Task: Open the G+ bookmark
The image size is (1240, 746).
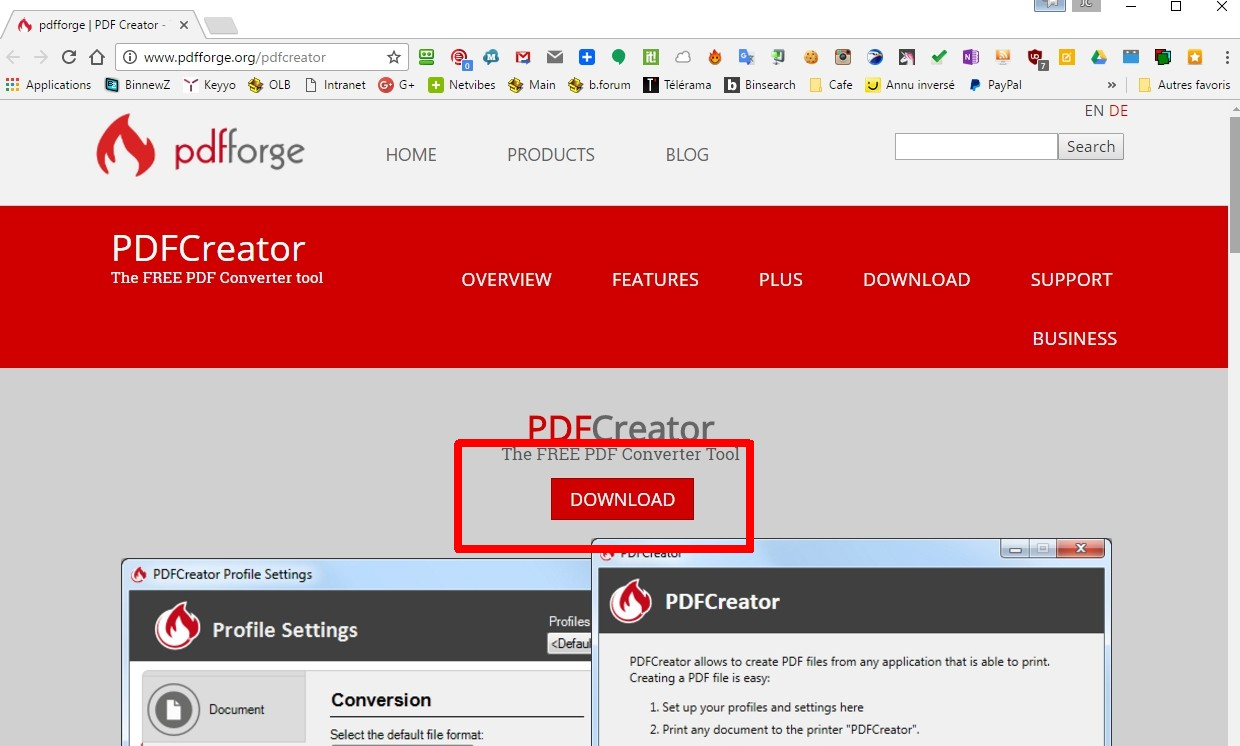Action: pos(397,85)
